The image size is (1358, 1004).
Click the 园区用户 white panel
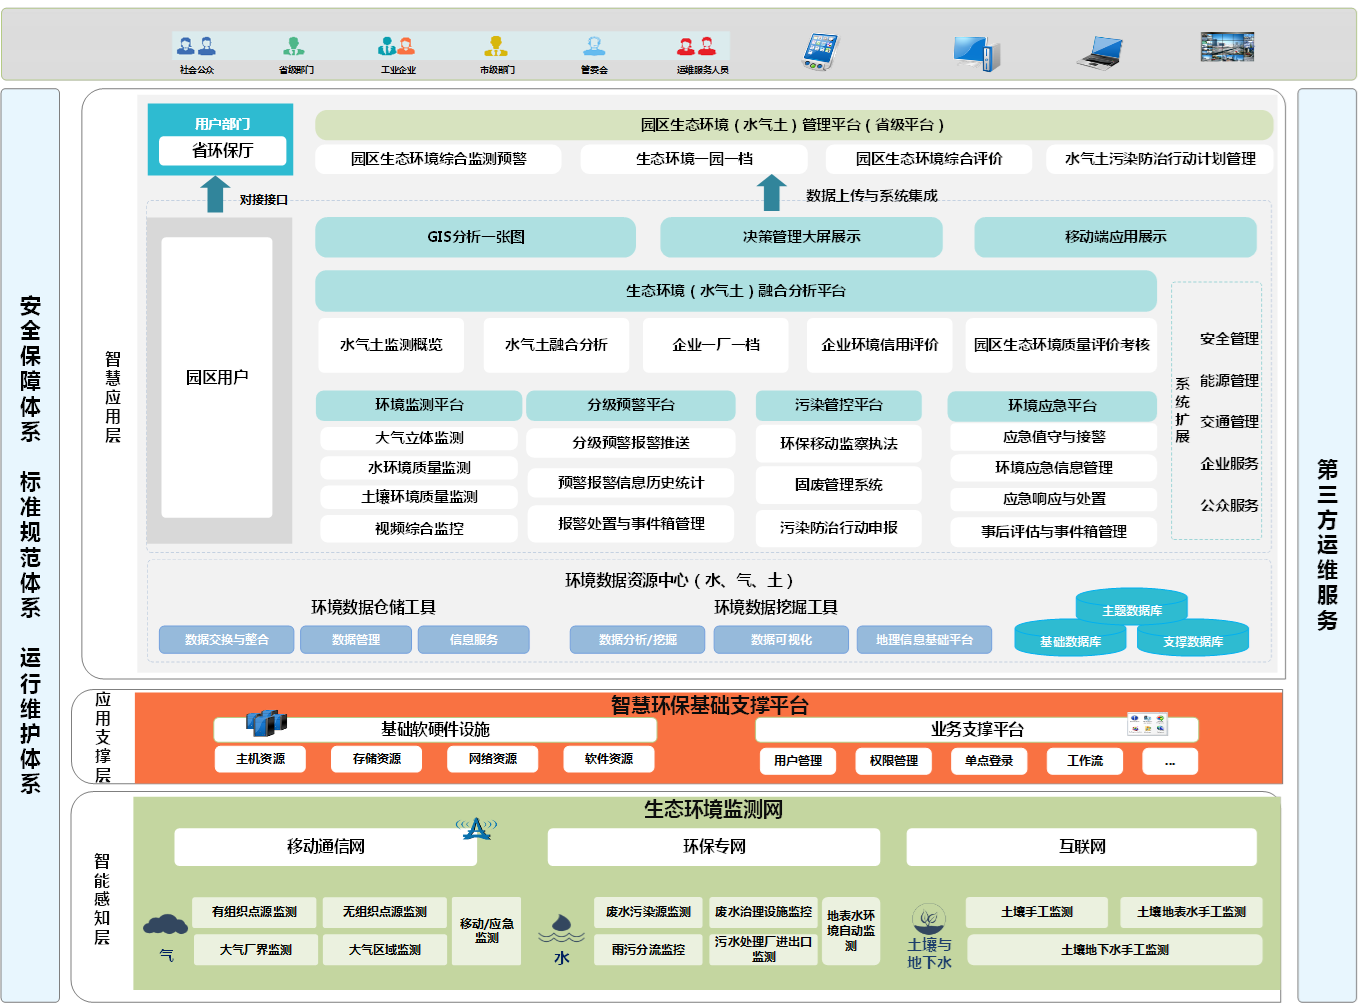(217, 377)
